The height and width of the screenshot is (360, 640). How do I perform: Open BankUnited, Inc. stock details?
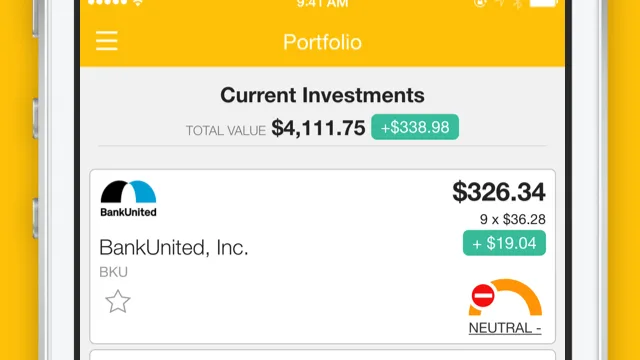pos(173,247)
